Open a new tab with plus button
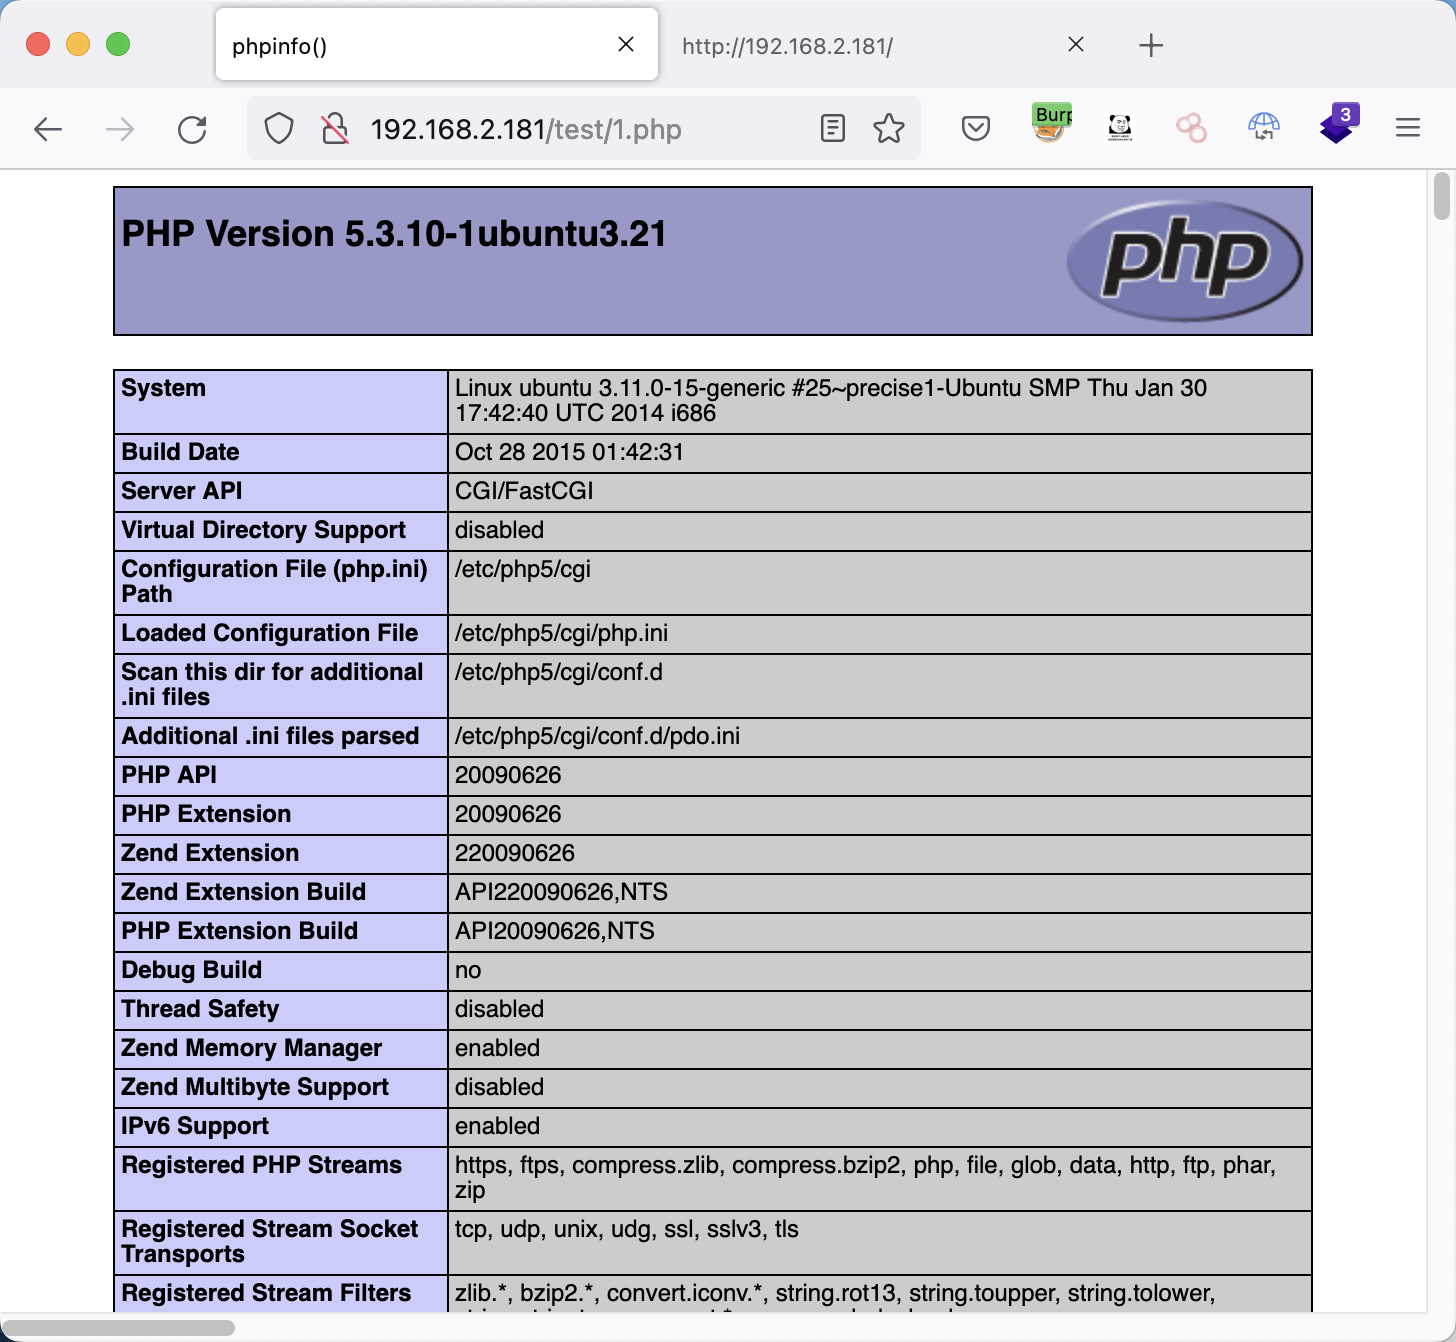The width and height of the screenshot is (1456, 1342). 1151,45
